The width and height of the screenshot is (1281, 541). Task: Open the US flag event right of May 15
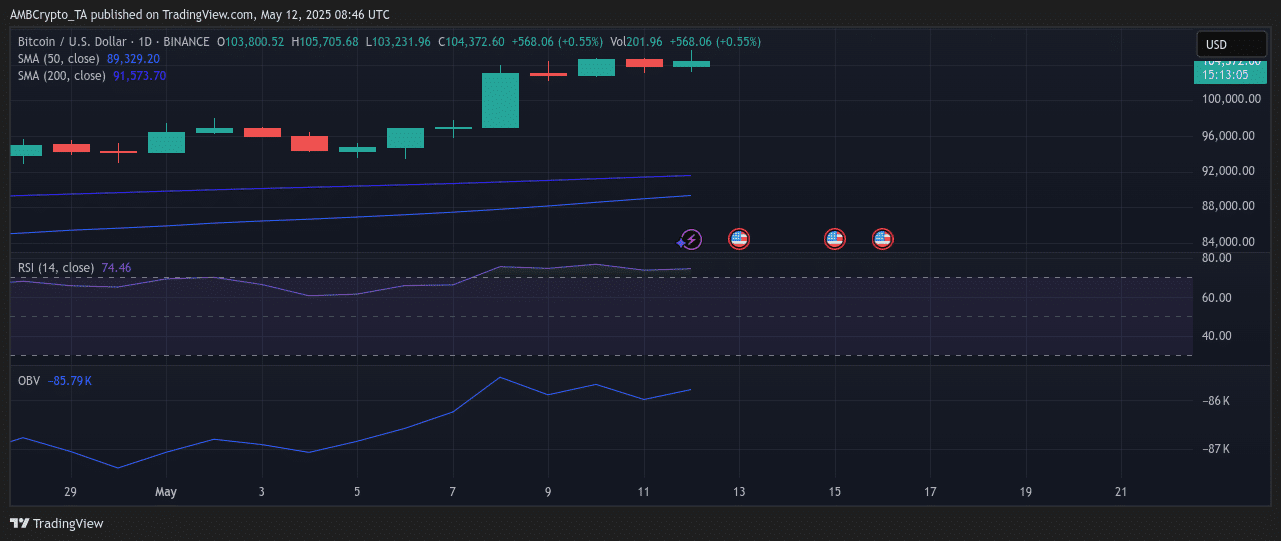click(882, 239)
